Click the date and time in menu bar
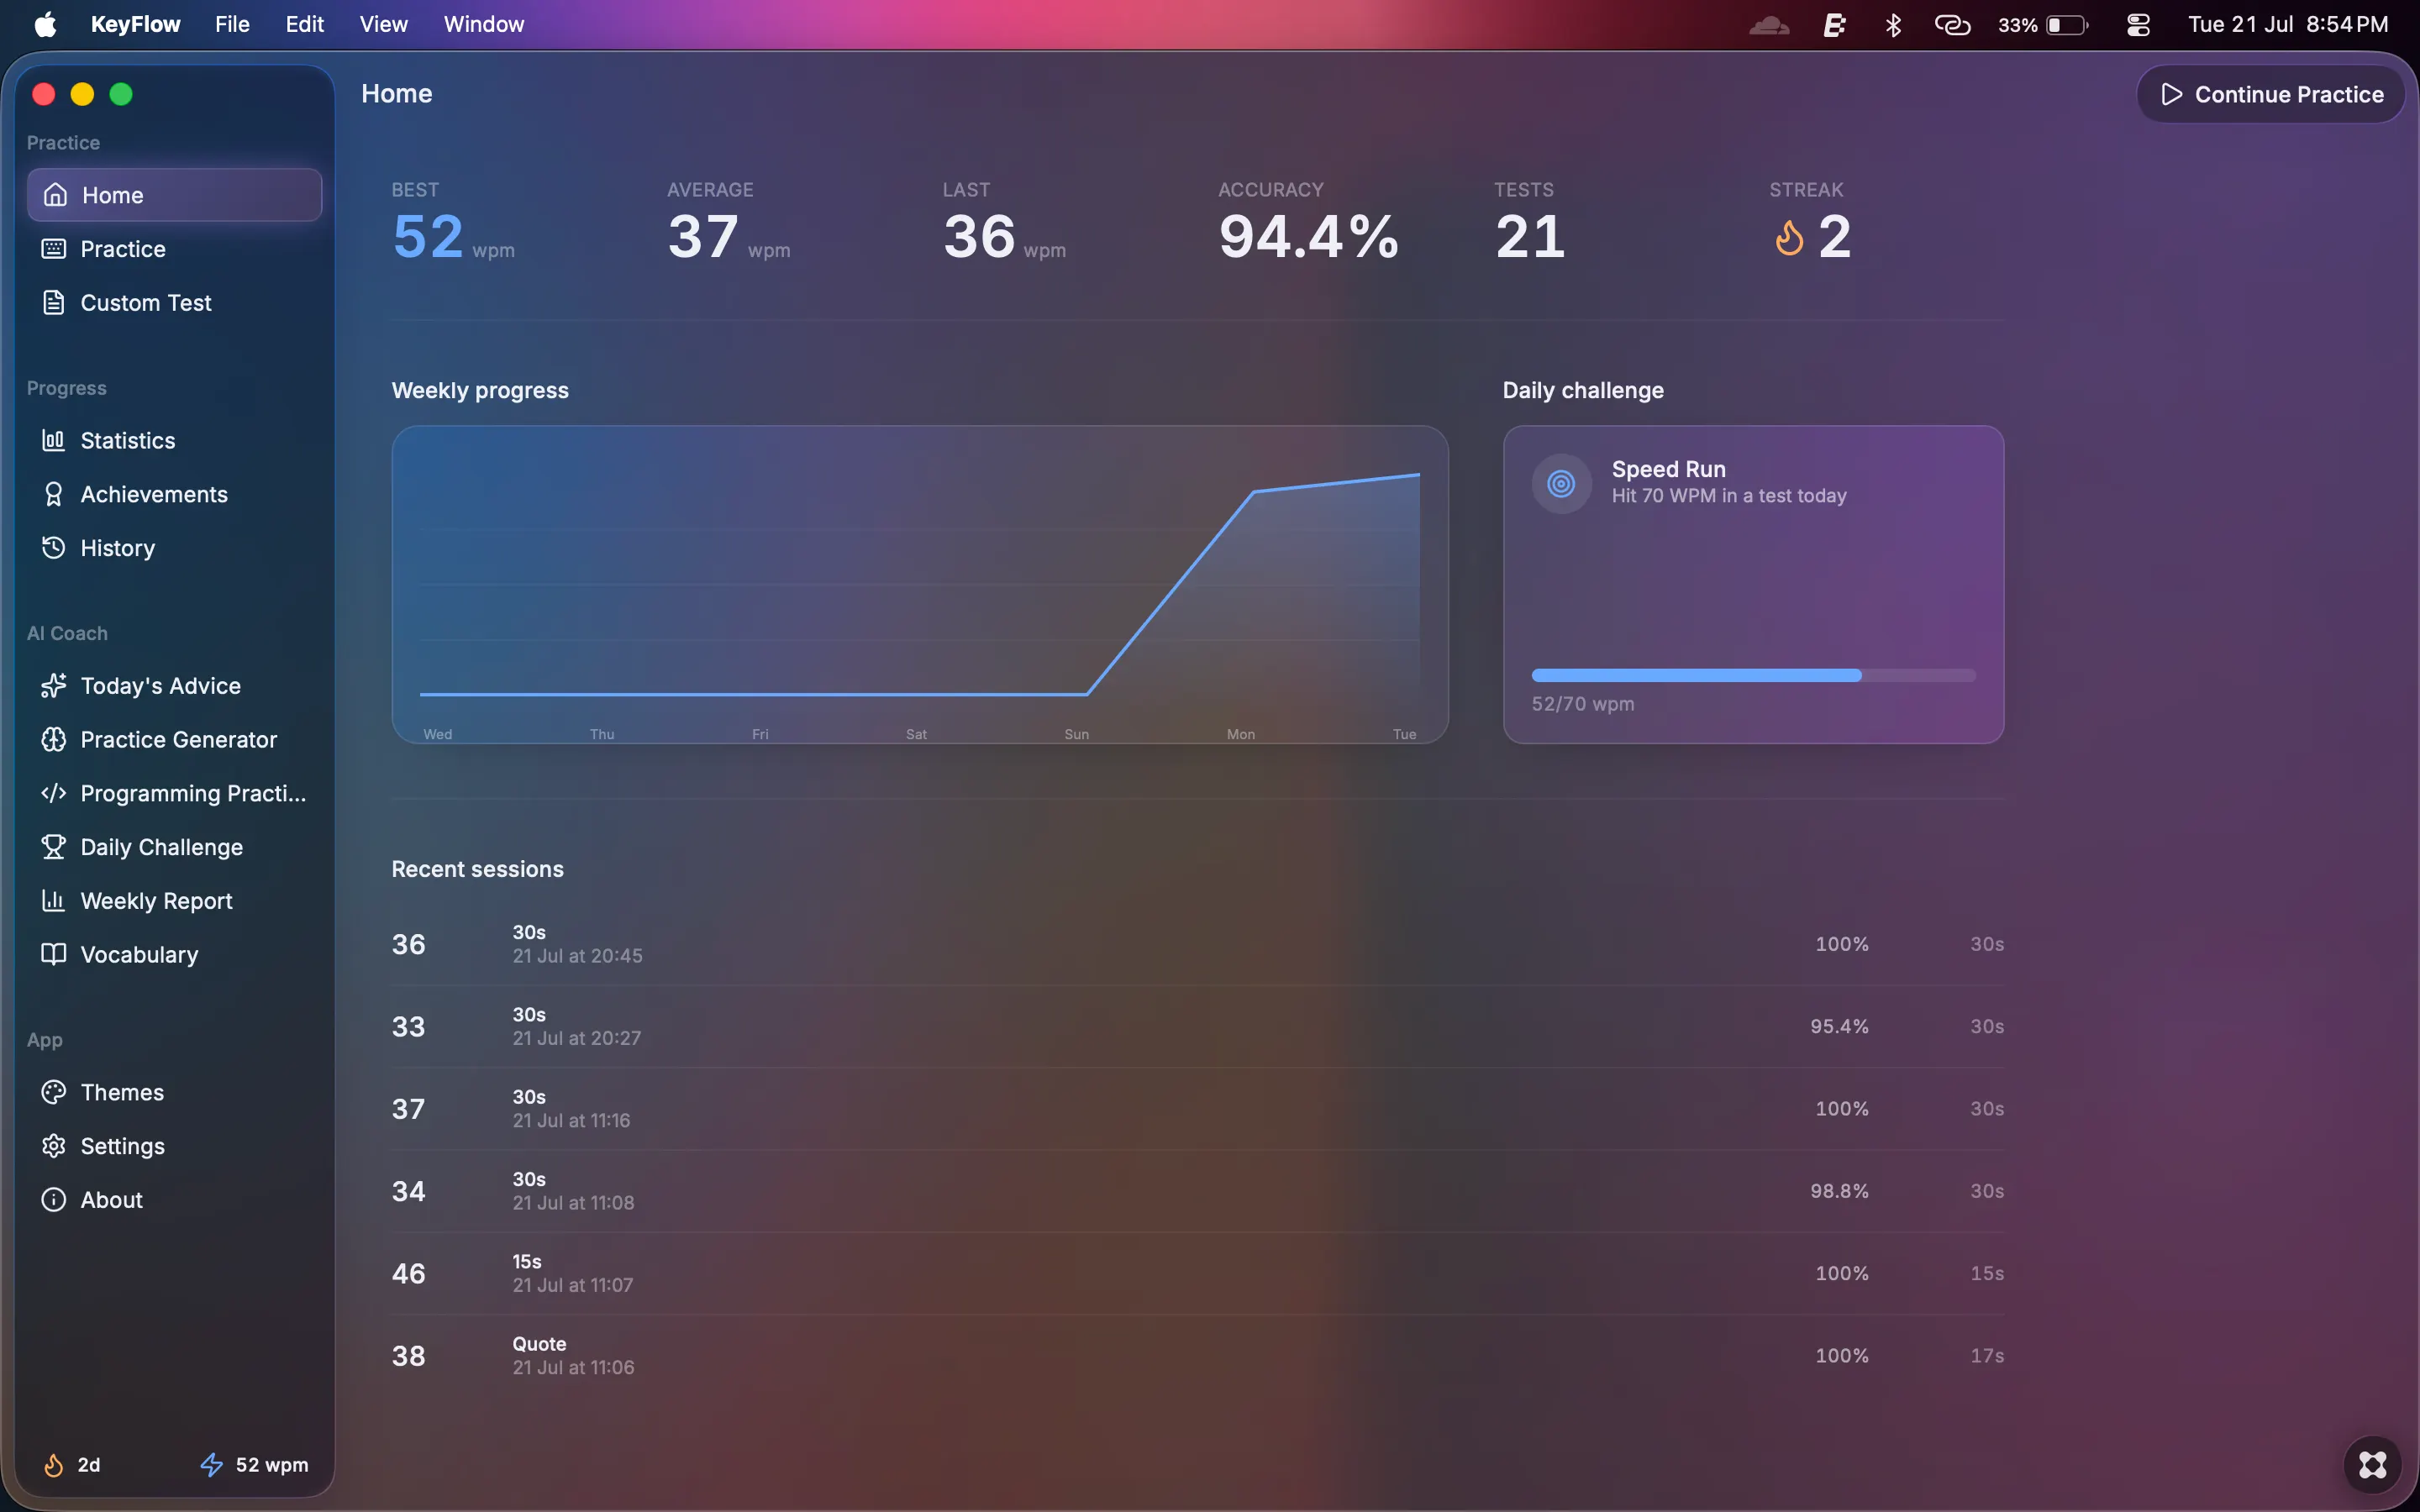This screenshot has height=1512, width=2420. click(2288, 24)
